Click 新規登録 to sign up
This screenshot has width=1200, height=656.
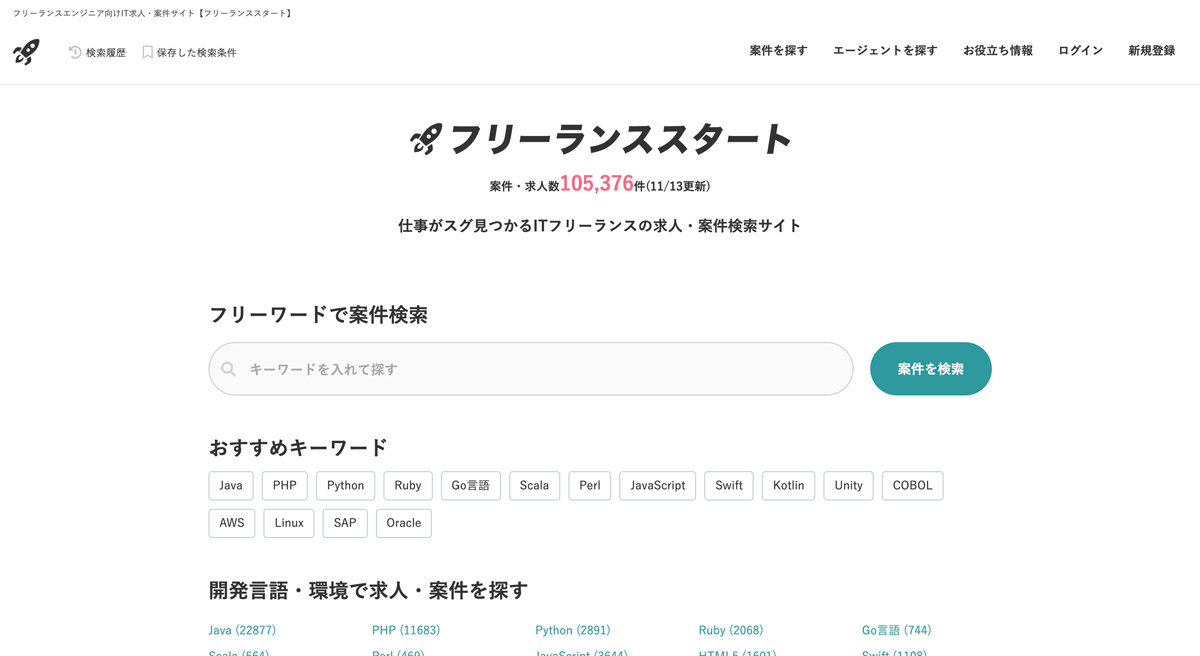coord(1151,51)
